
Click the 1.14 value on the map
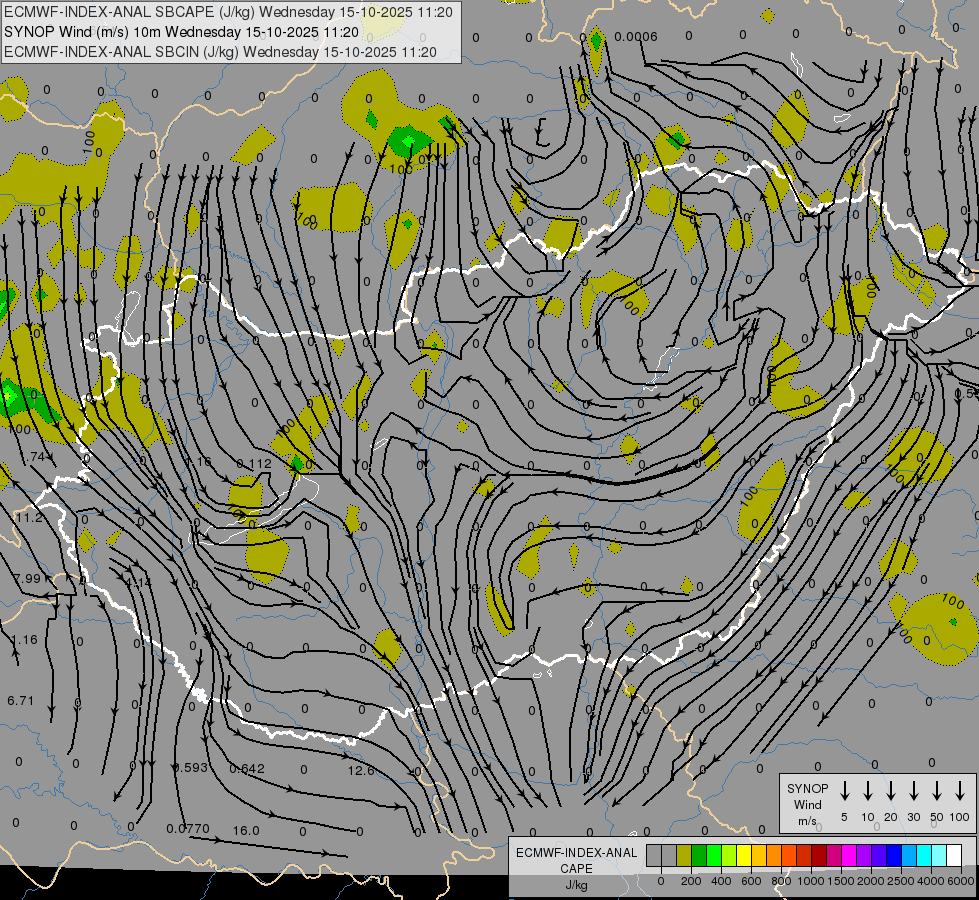(x=139, y=582)
